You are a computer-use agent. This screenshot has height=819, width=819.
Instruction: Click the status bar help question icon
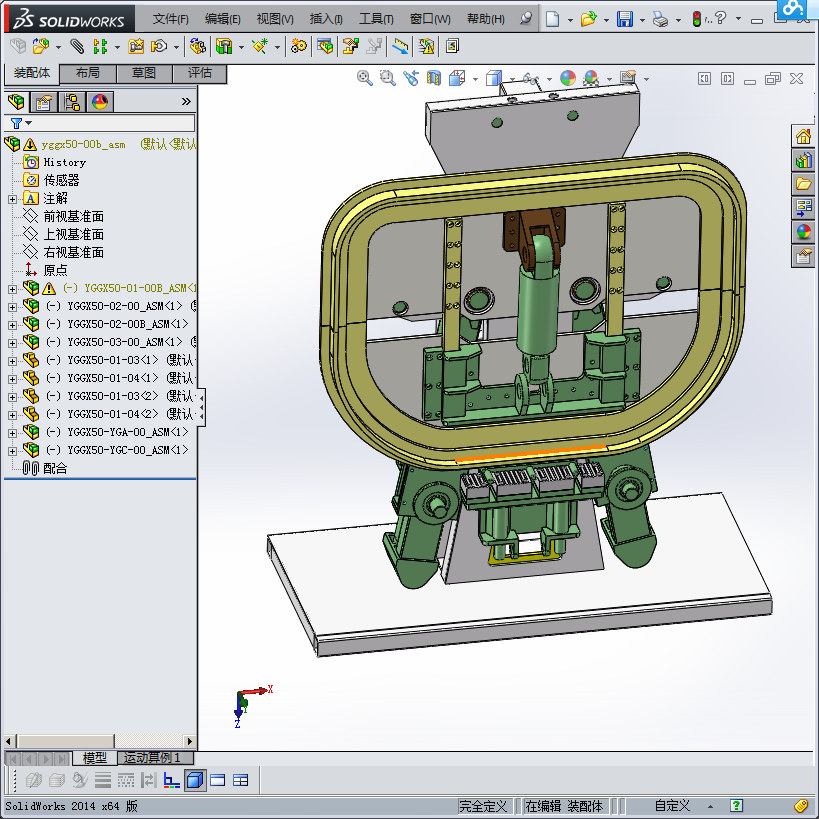coord(736,806)
